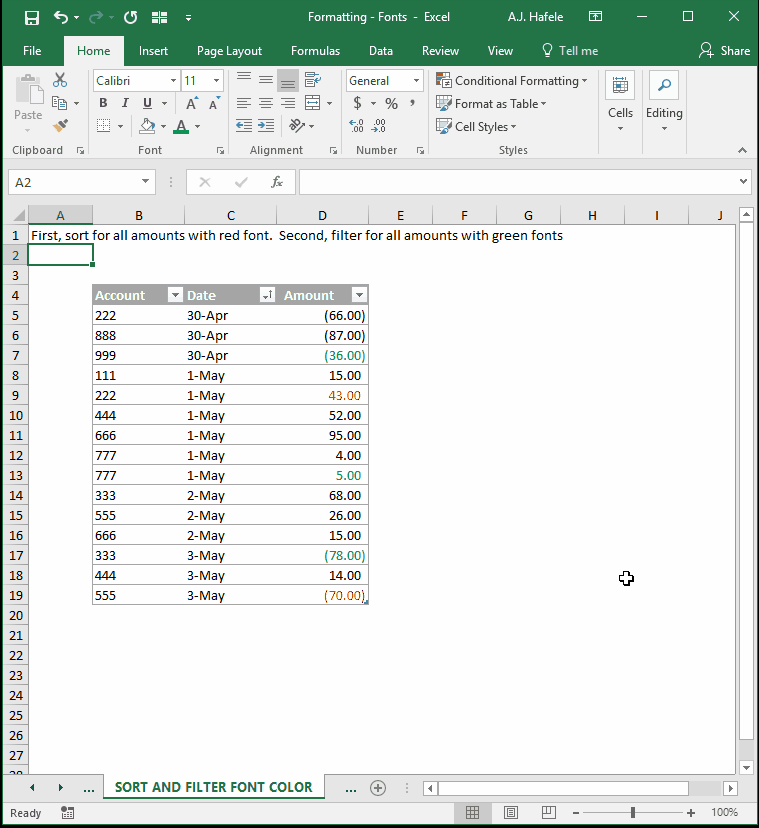Switch to Page Layout view in status bar
Screen dimensions: 759x828
(x=511, y=813)
